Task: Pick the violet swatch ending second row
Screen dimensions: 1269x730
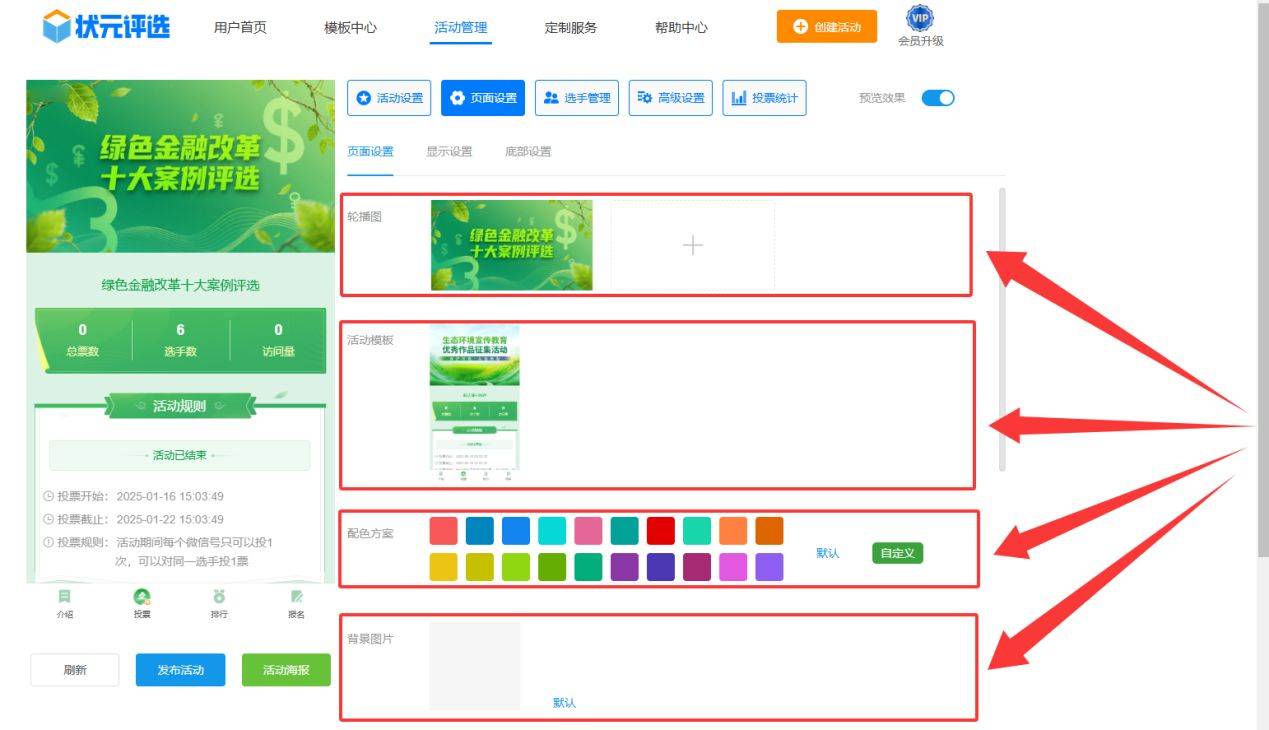Action: point(769,567)
